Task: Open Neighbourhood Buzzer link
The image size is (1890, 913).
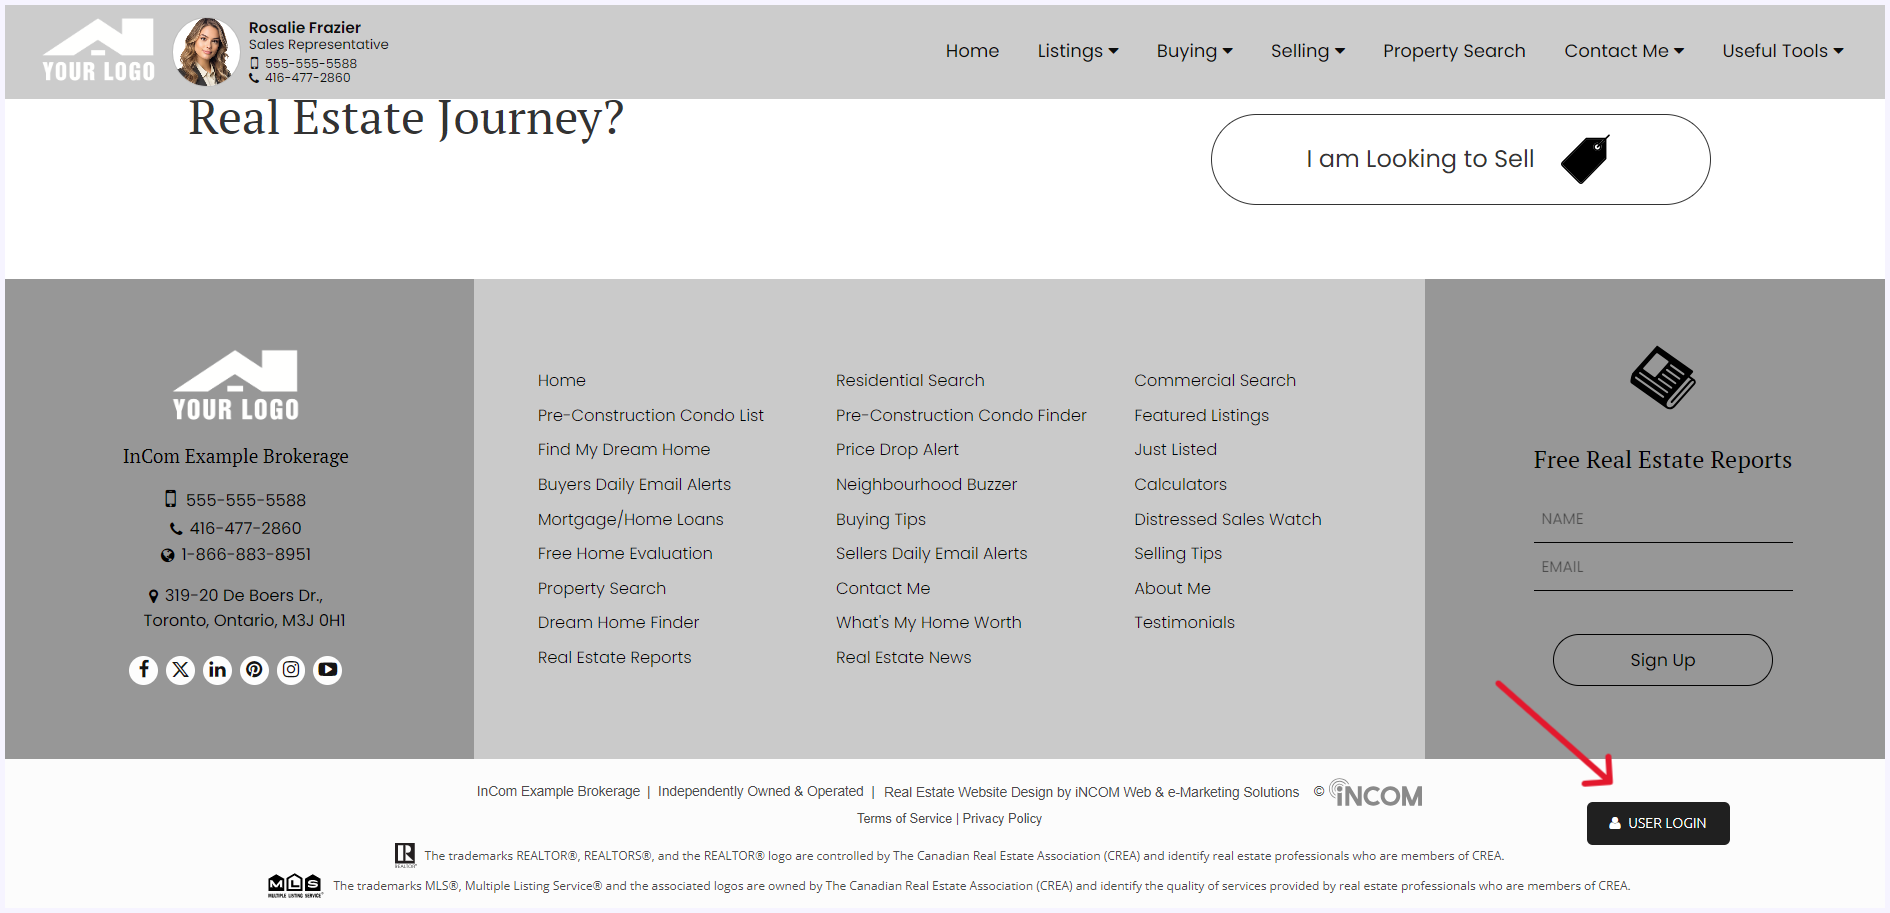Action: [926, 484]
